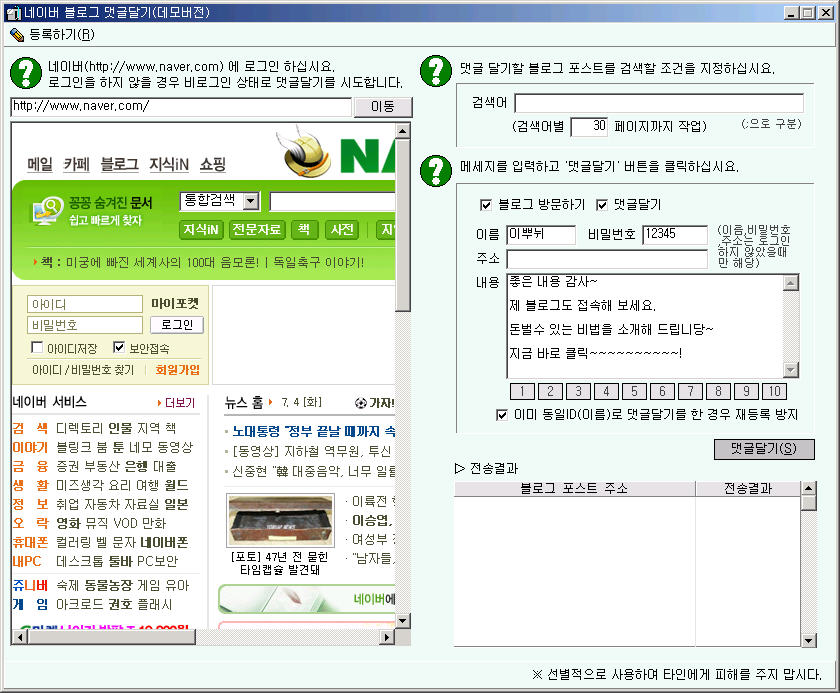Open the 블로그 tab on Naver page

tap(119, 164)
